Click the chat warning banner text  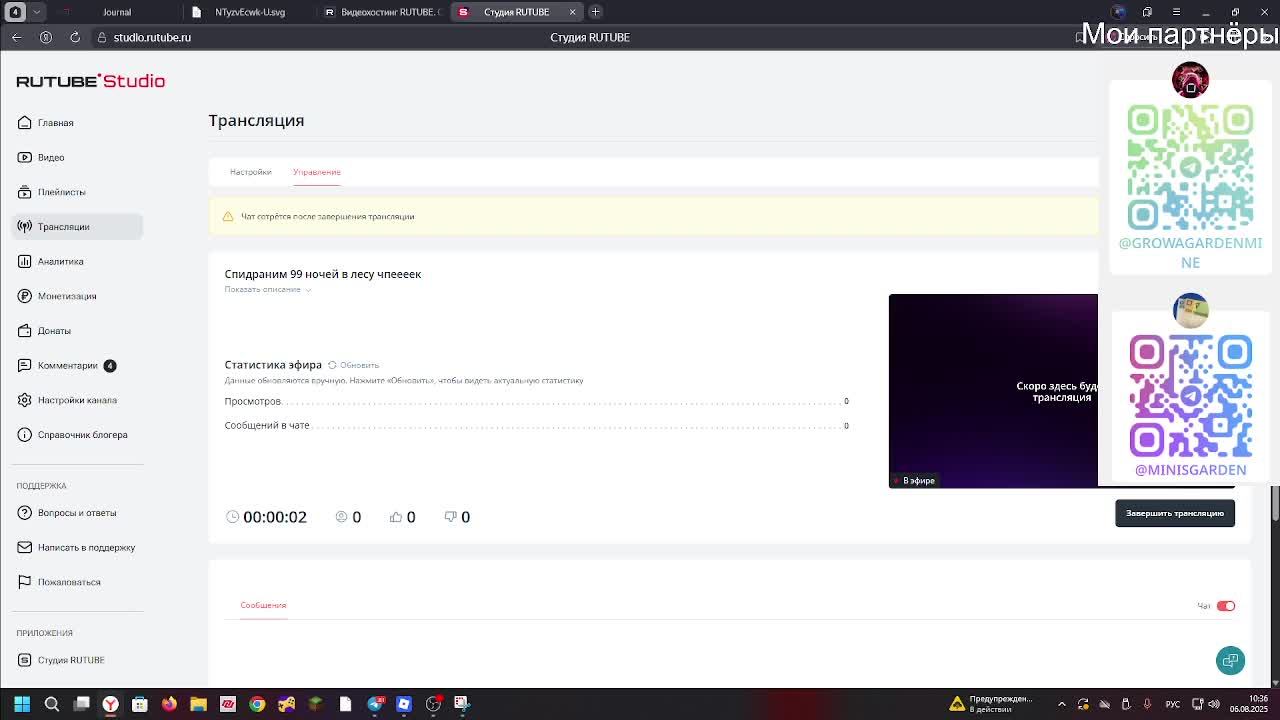point(327,216)
